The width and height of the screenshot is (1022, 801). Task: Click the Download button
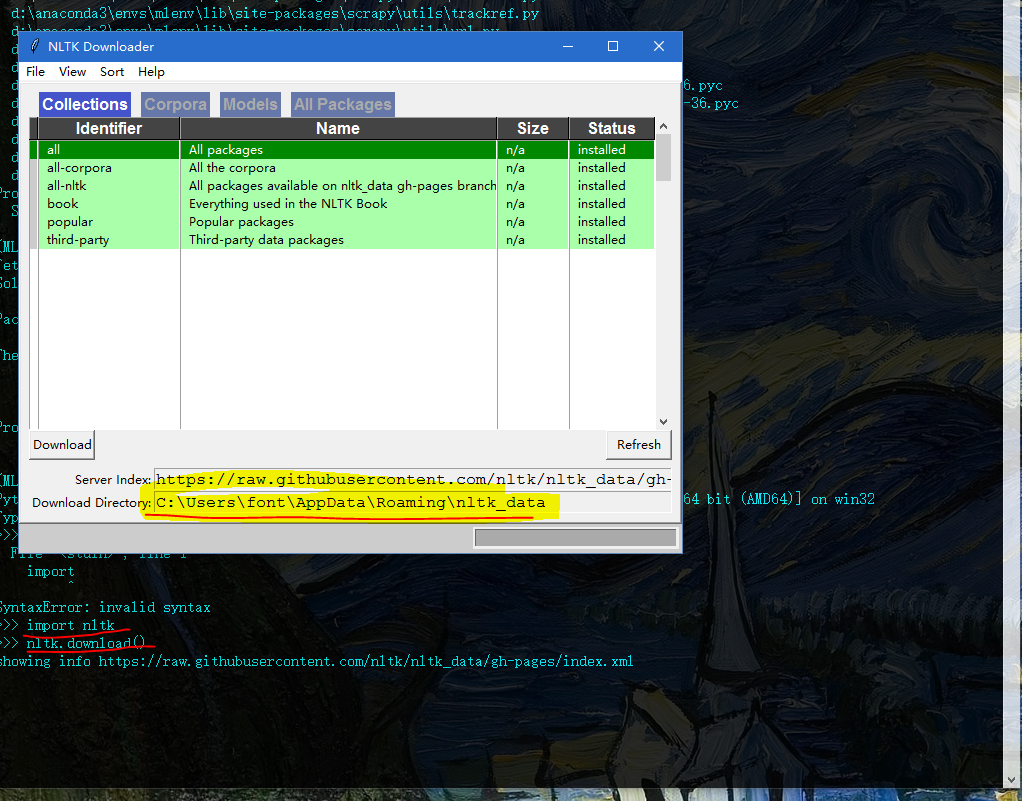click(x=63, y=444)
